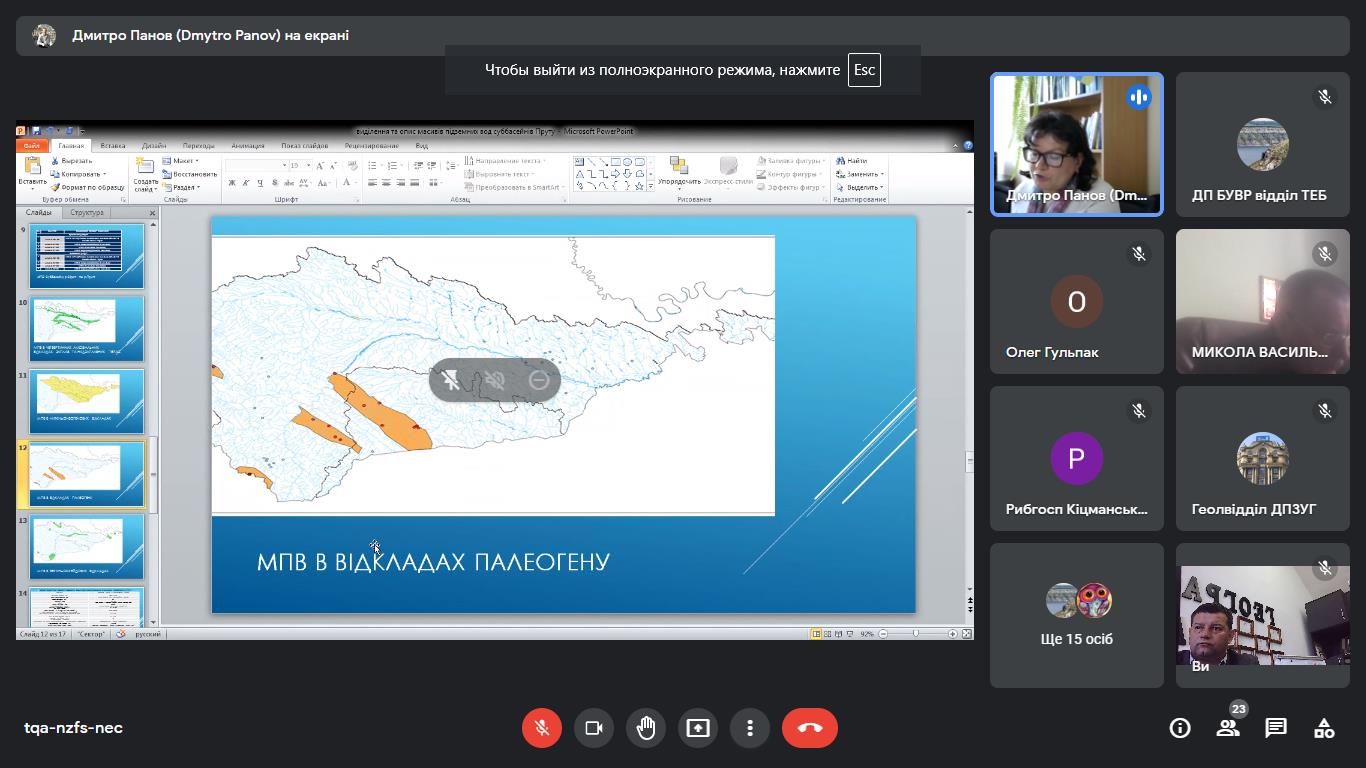The width and height of the screenshot is (1366, 768).
Task: Select slide 10 thumbnail
Action: coord(88,329)
